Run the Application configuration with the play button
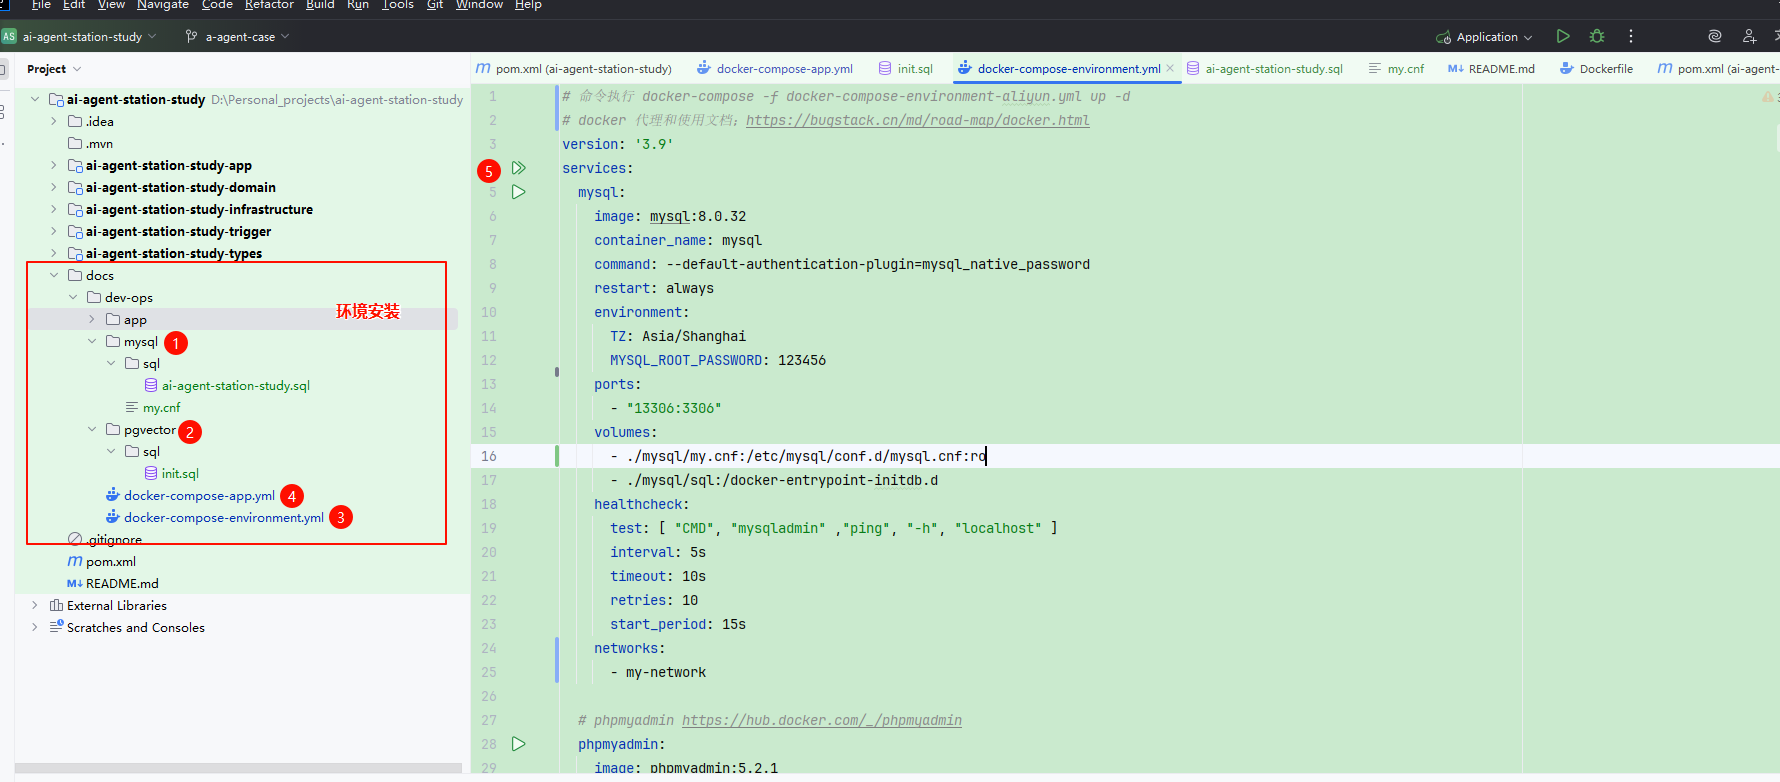Viewport: 1780px width, 782px height. 1563,36
